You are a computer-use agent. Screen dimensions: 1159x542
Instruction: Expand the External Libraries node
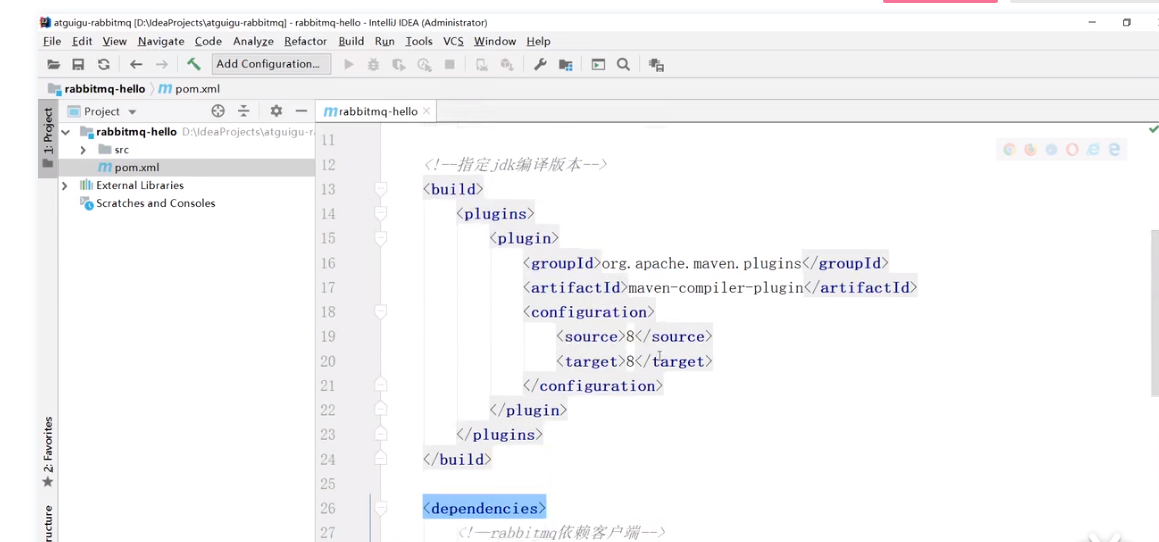pyautogui.click(x=64, y=185)
